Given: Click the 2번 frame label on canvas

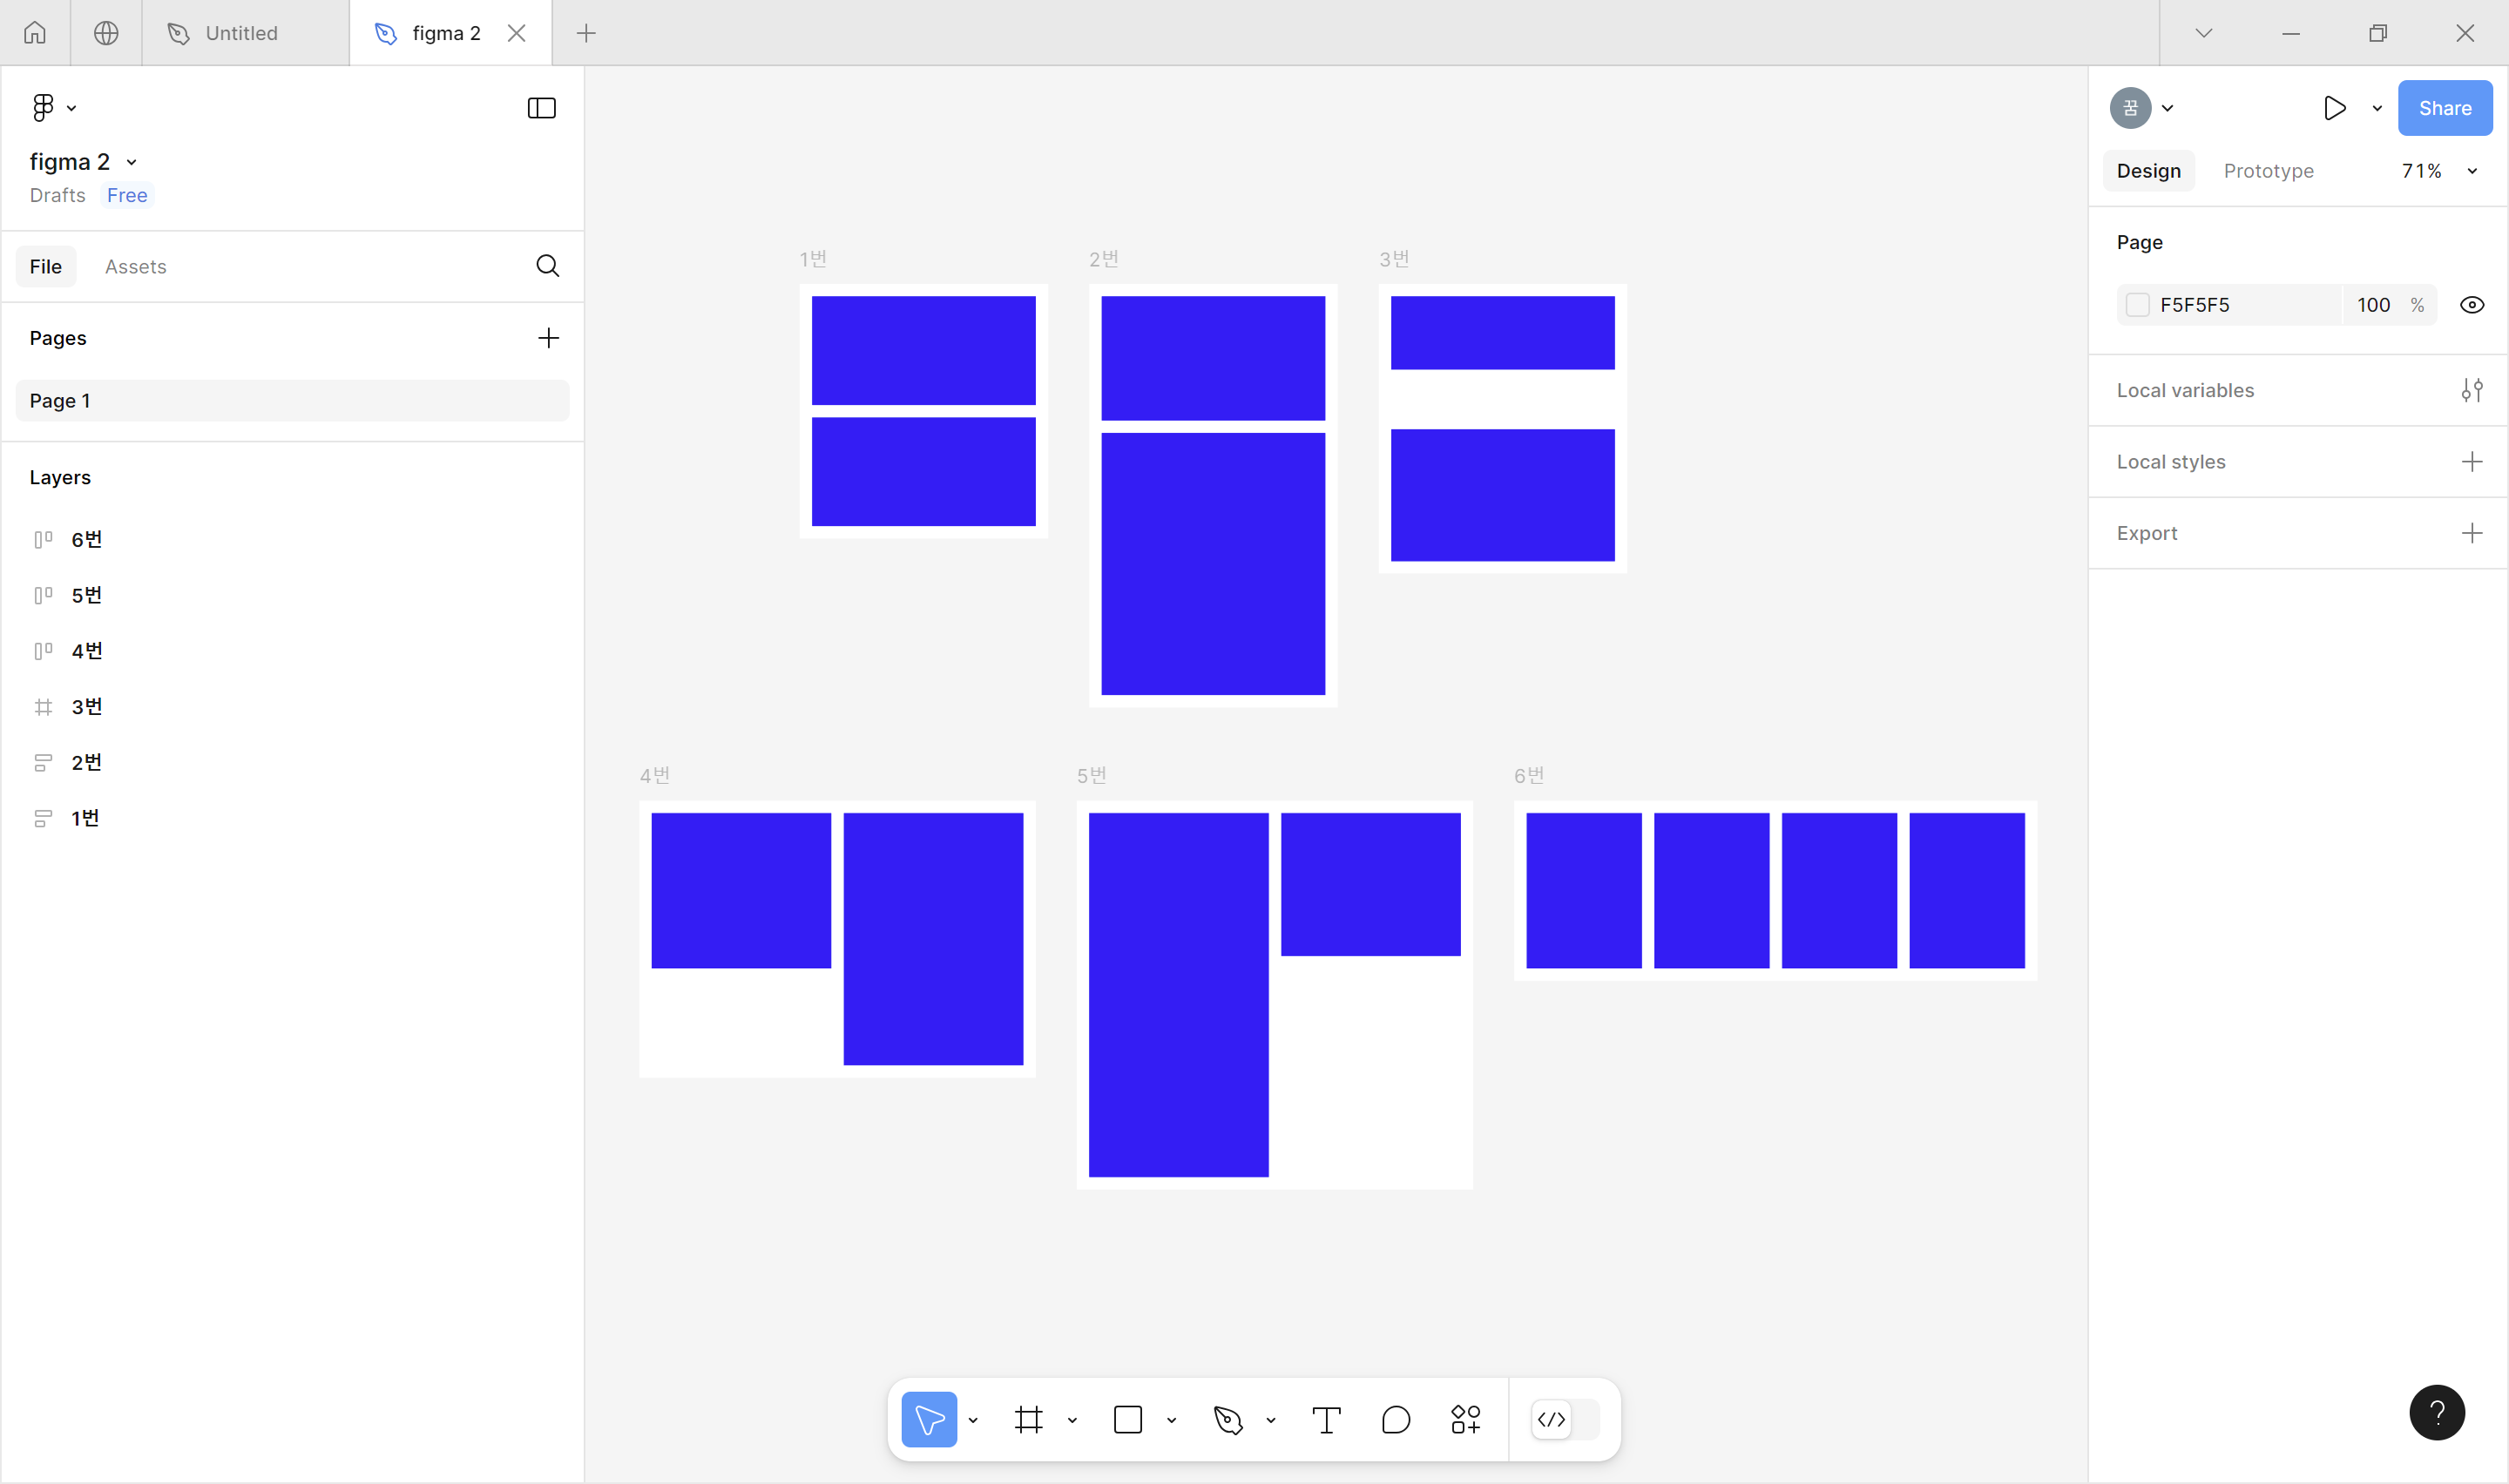Looking at the screenshot, I should click(1103, 259).
